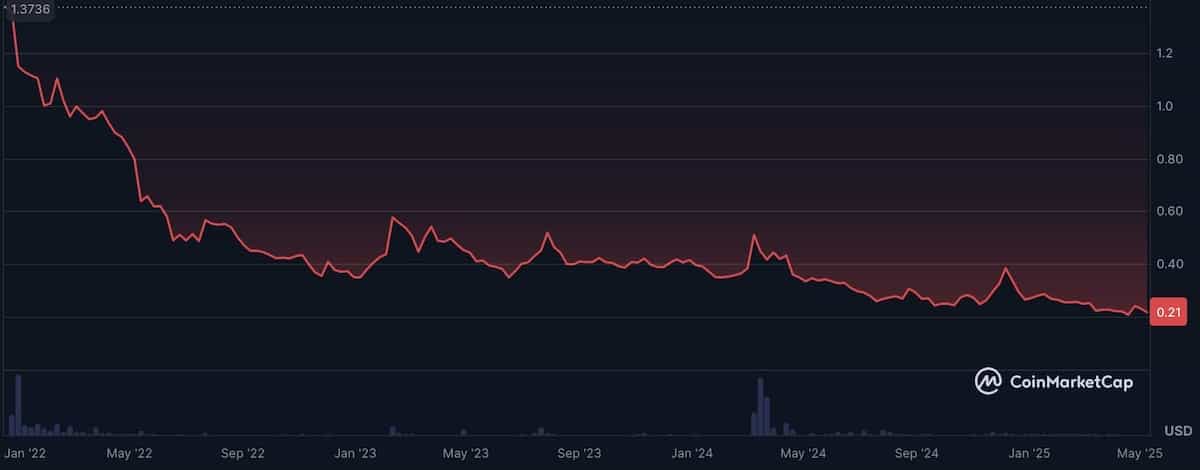
Task: Click the 0.80 price axis label
Action: (1168, 159)
